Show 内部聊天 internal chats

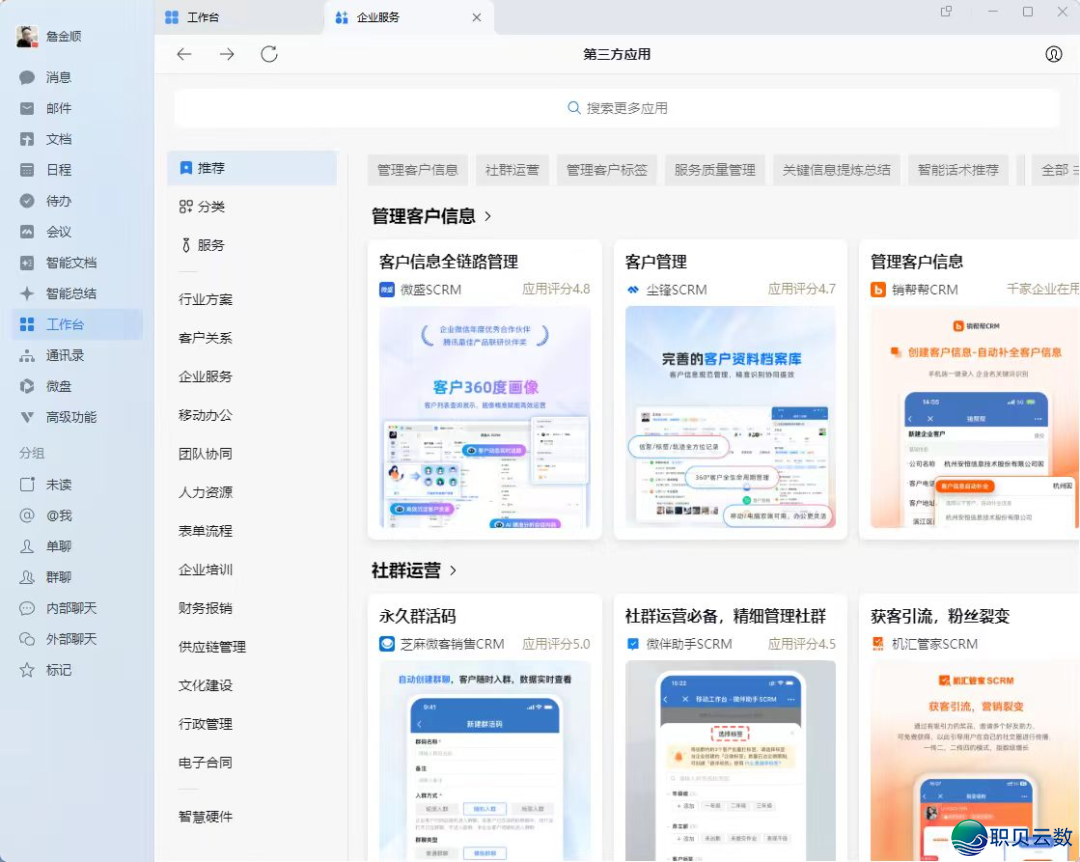pos(58,608)
